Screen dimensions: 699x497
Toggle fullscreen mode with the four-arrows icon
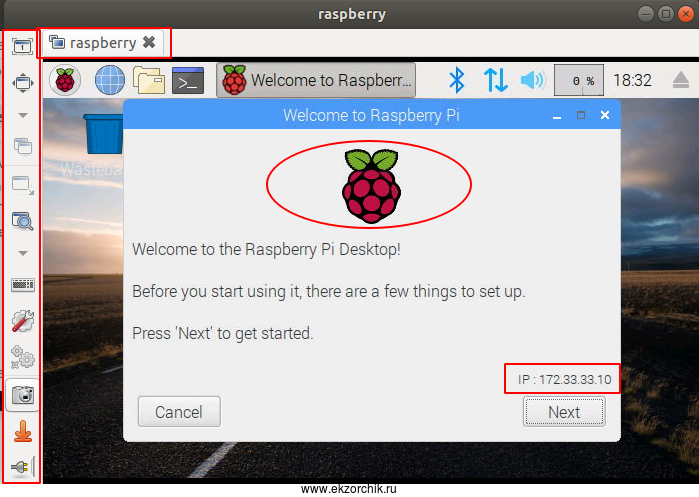tap(22, 83)
